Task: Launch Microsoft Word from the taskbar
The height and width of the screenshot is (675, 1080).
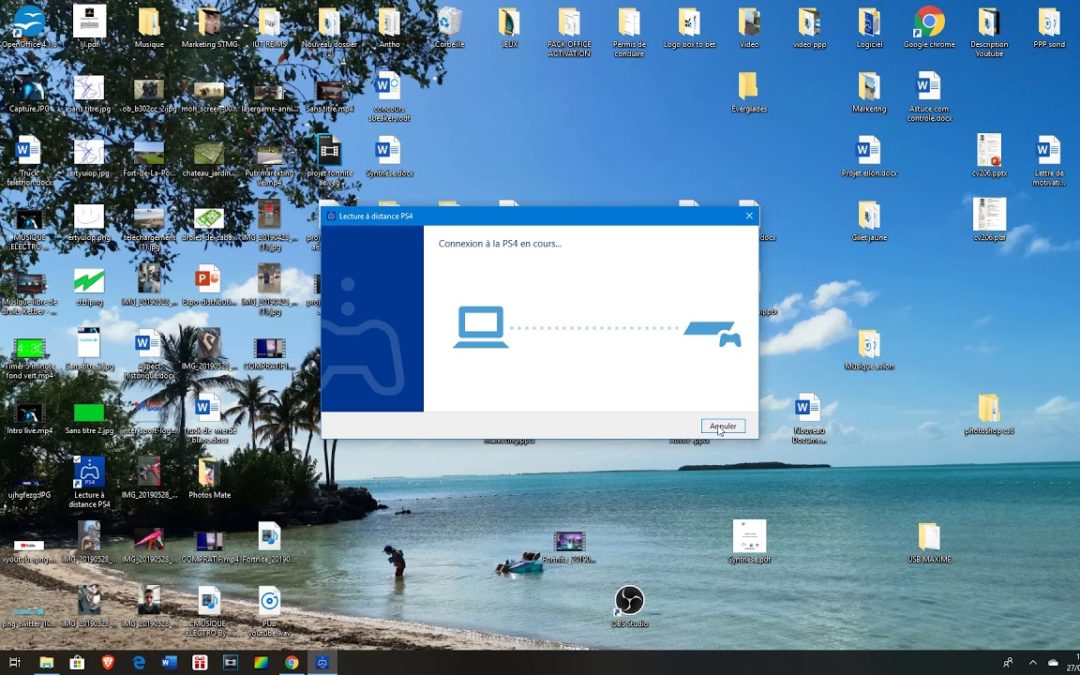Action: coord(168,663)
